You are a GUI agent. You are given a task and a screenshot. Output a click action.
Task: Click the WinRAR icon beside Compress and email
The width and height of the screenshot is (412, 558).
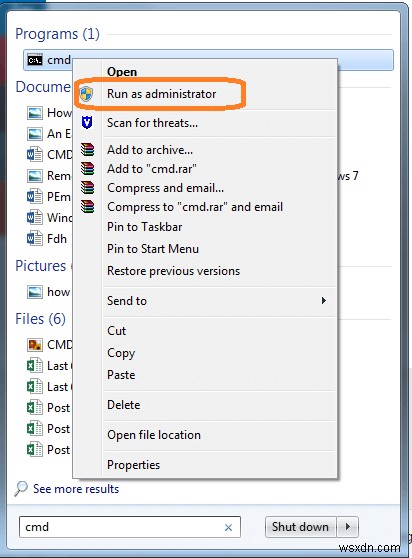coord(88,188)
